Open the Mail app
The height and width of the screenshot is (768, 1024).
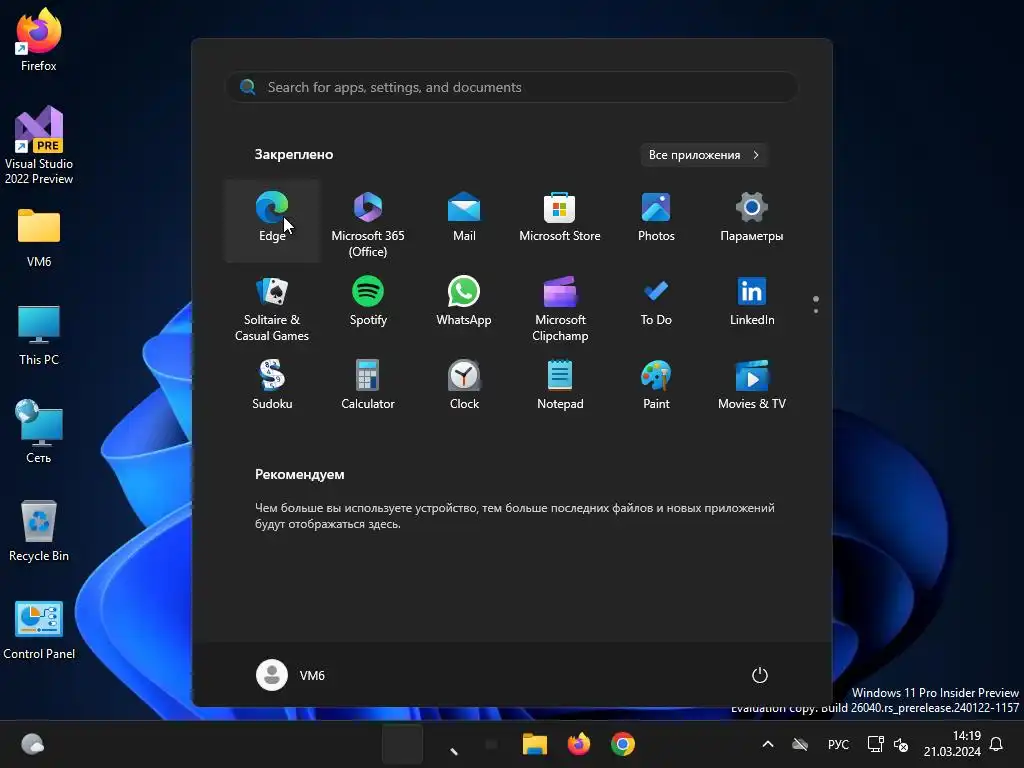464,221
